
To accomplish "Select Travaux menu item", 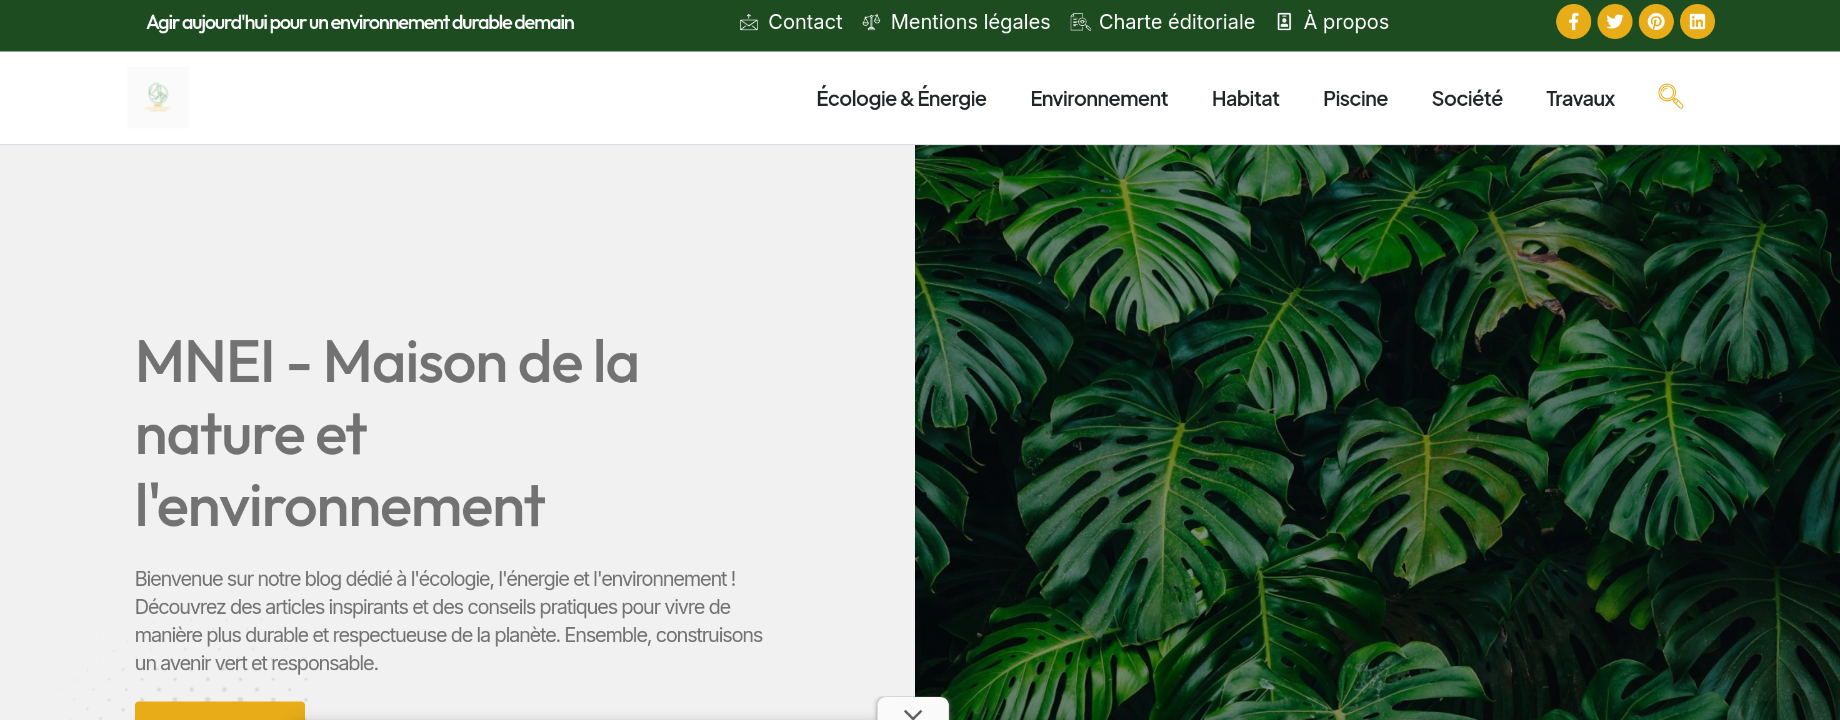I will tap(1580, 98).
